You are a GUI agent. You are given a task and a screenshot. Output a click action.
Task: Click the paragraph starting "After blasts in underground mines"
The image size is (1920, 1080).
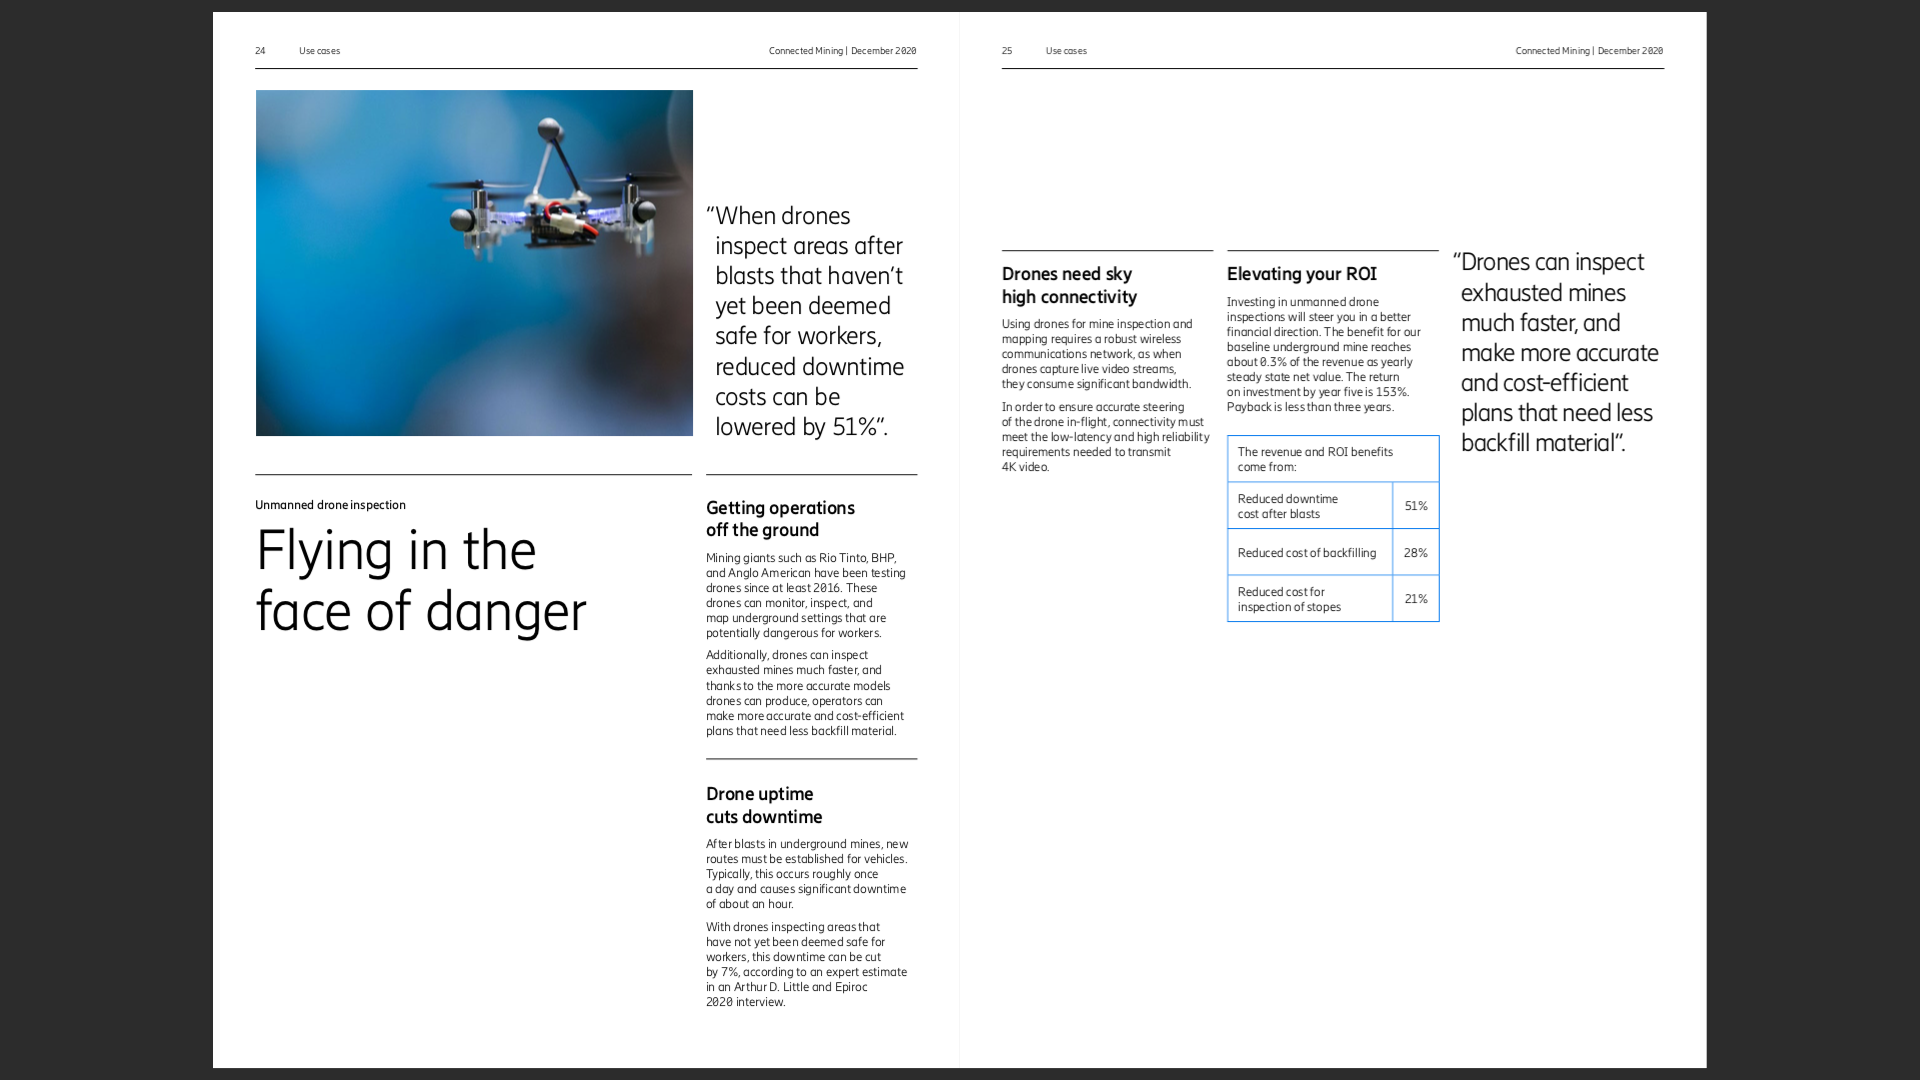[x=807, y=874]
